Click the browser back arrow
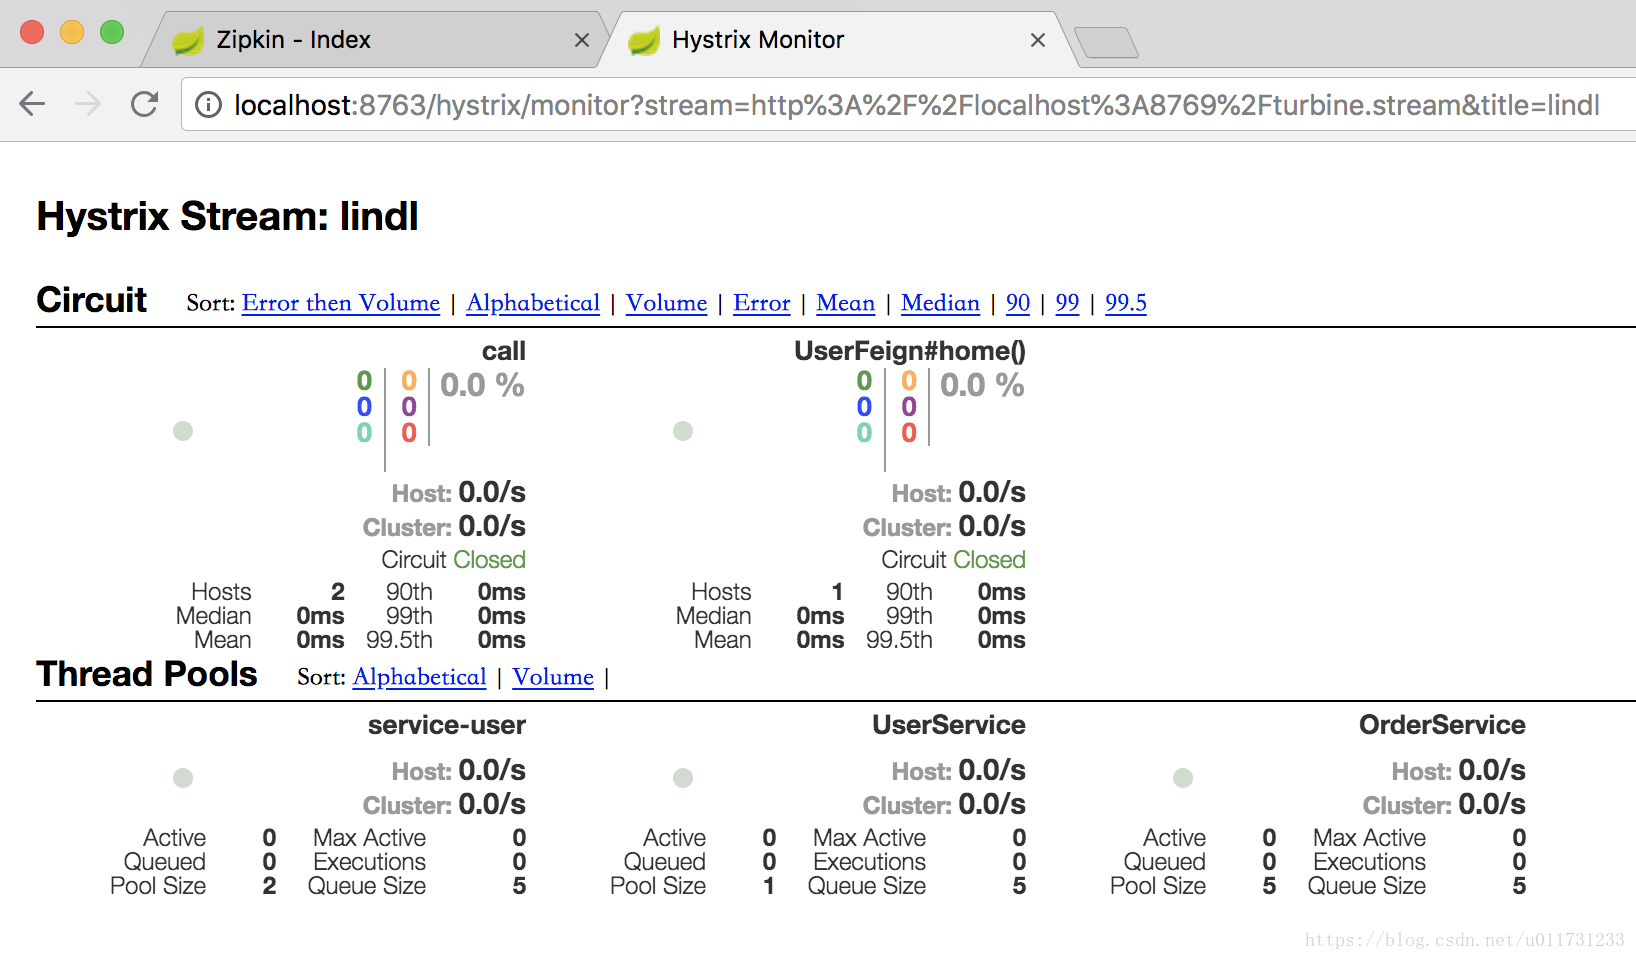1636x960 pixels. click(33, 104)
